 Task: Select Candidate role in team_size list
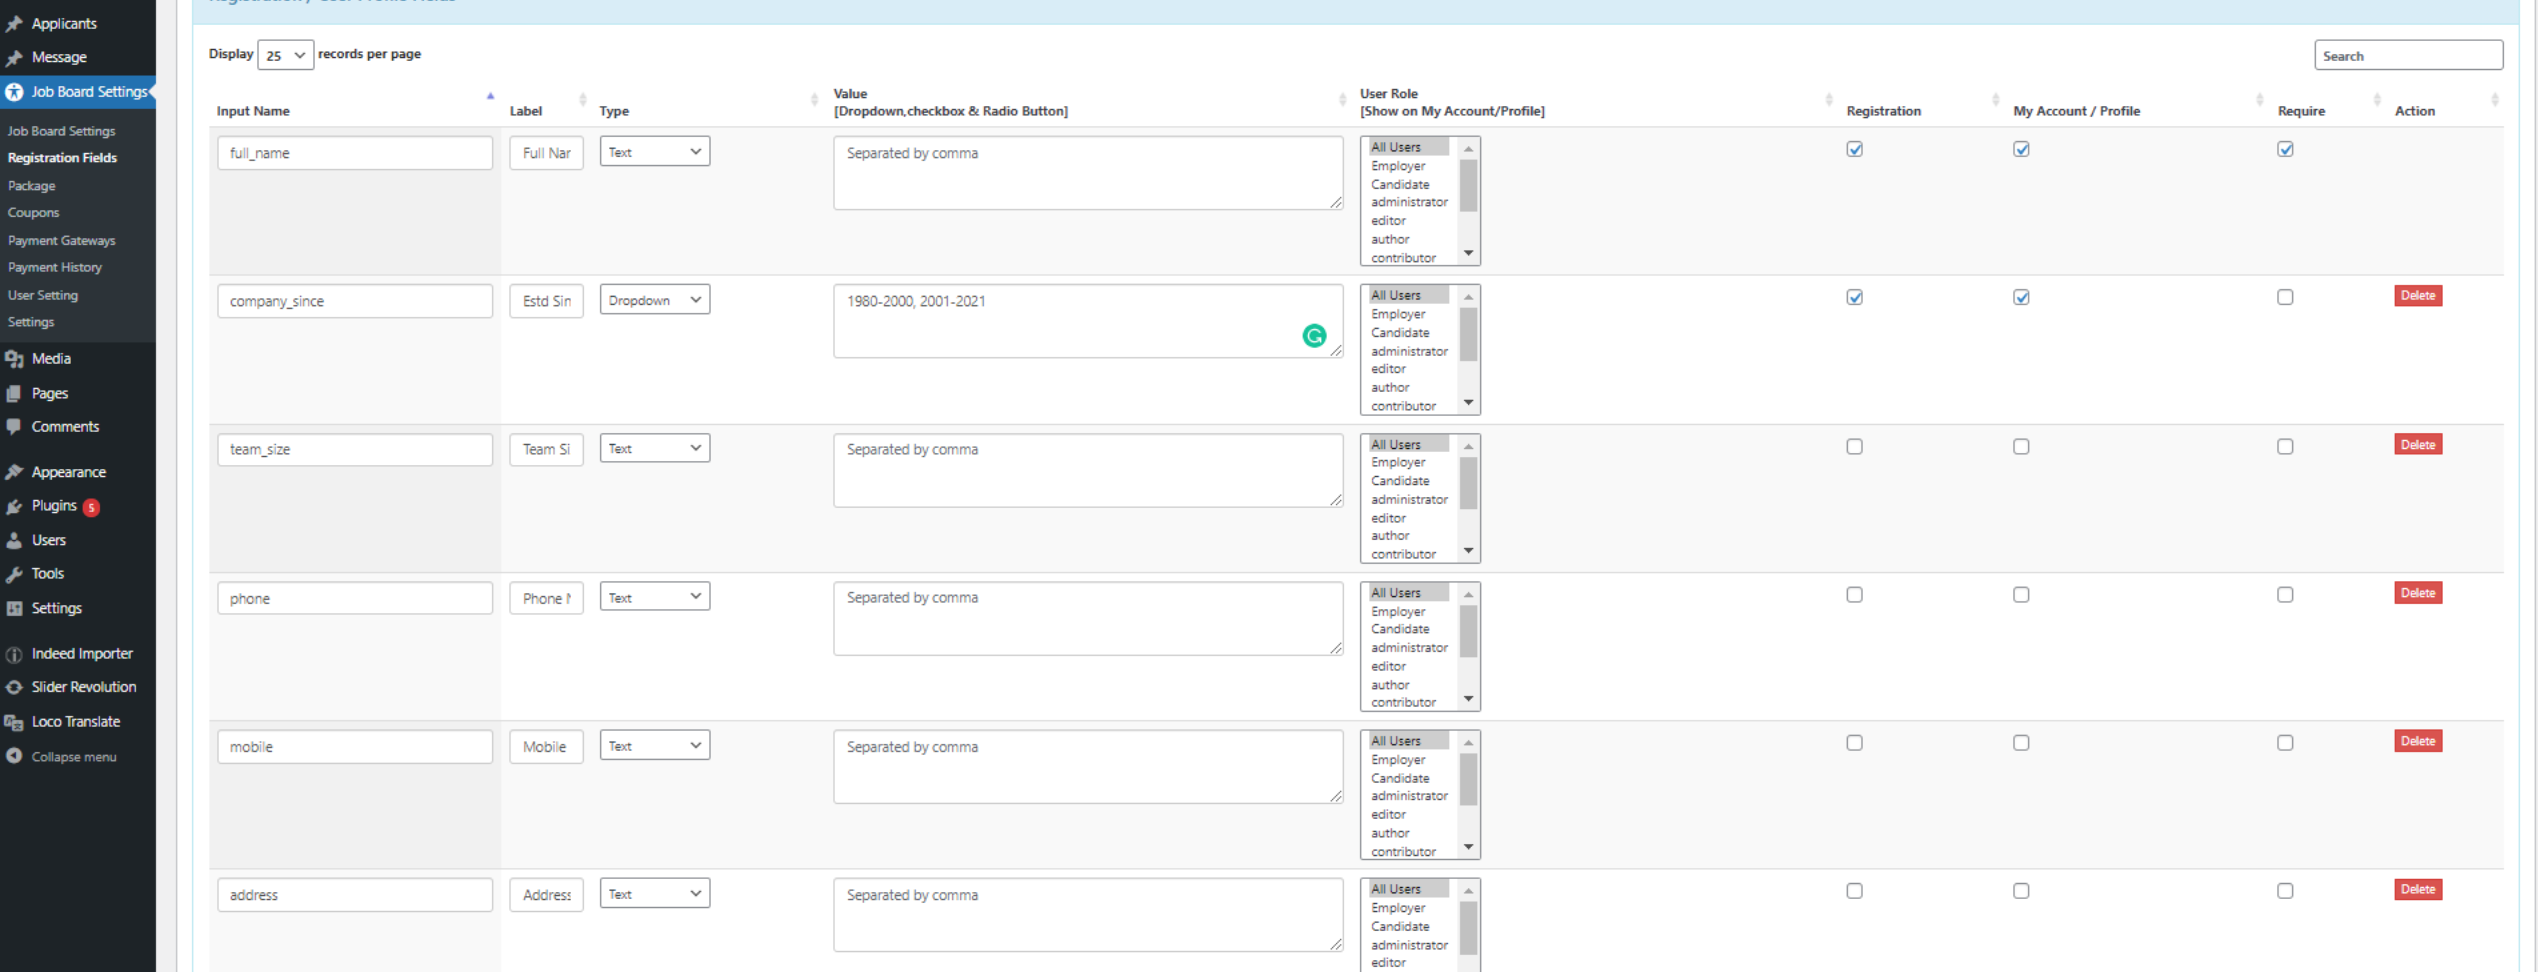1400,481
